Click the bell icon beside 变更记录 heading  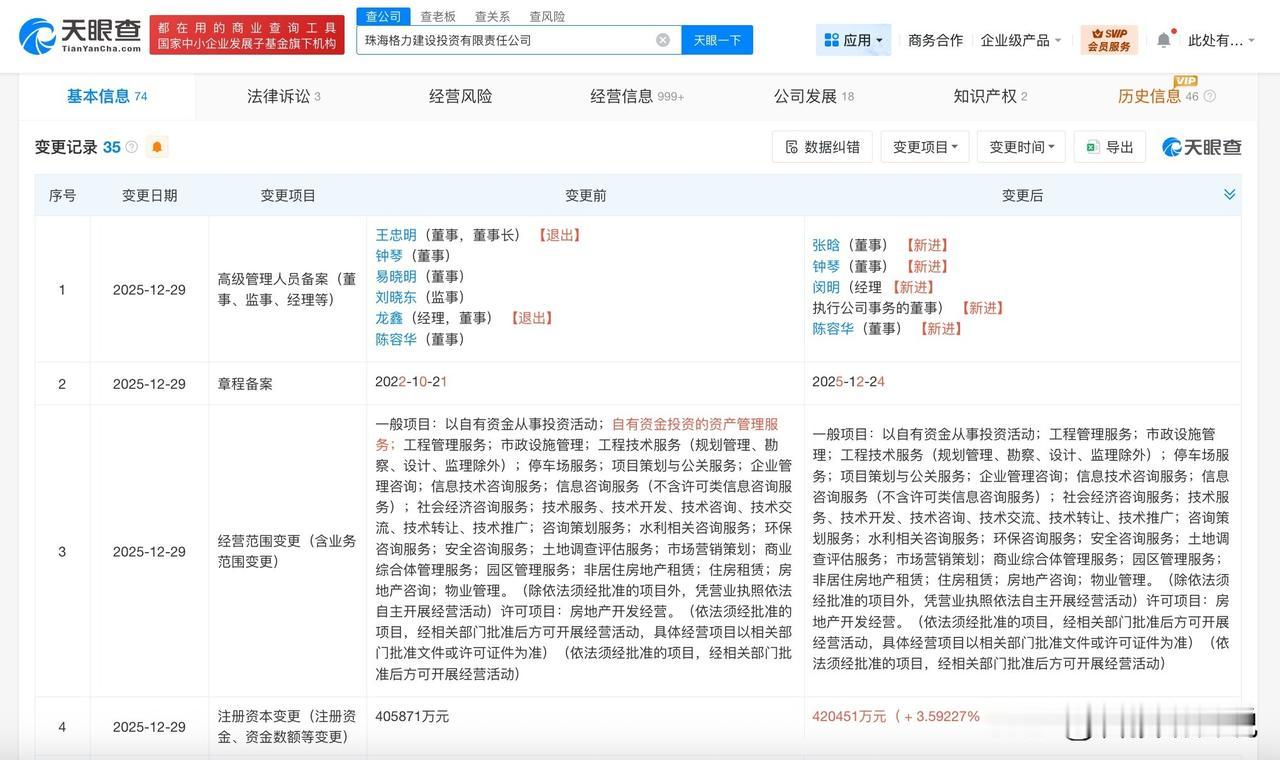tap(156, 147)
